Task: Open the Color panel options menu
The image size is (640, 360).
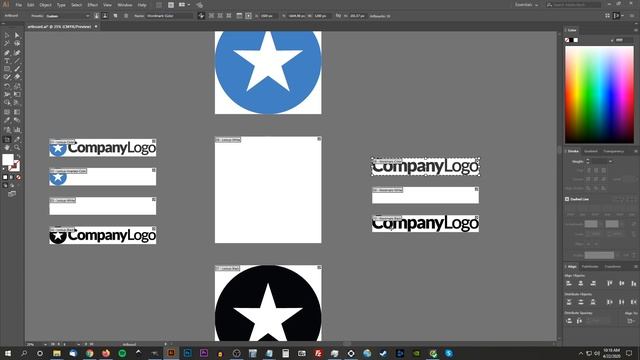Action: click(x=636, y=30)
